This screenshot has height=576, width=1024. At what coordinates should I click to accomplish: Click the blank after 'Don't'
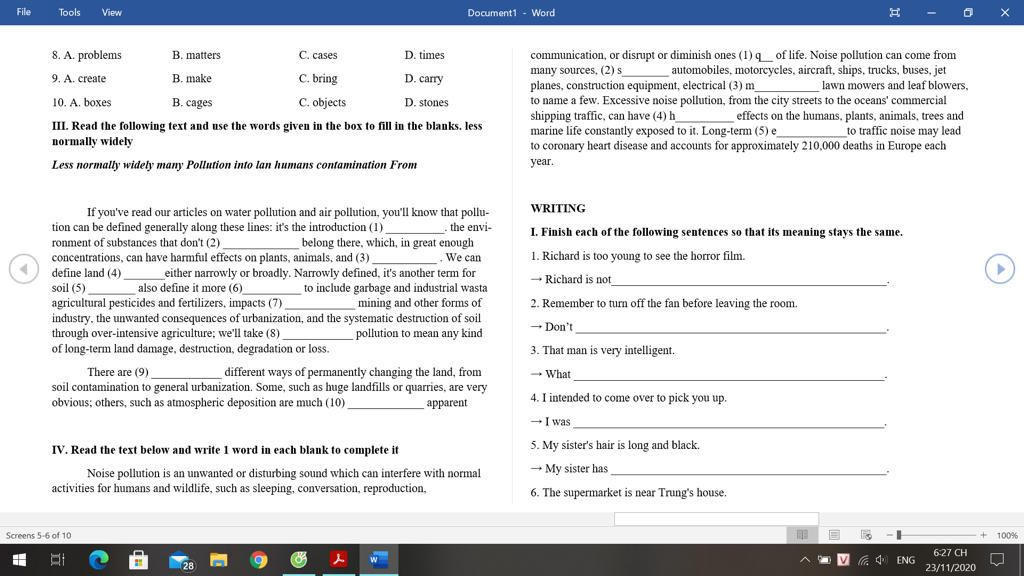tap(731, 327)
